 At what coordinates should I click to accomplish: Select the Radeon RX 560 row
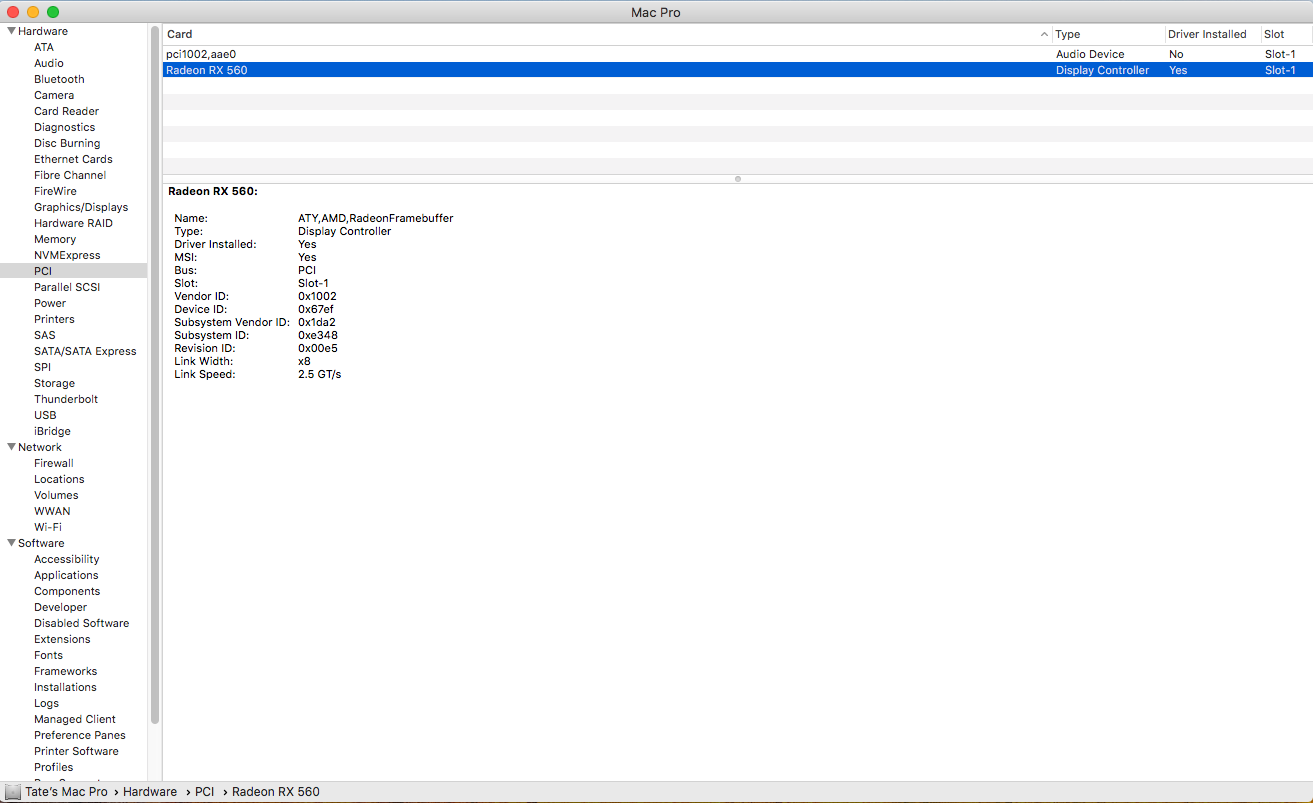tap(738, 70)
